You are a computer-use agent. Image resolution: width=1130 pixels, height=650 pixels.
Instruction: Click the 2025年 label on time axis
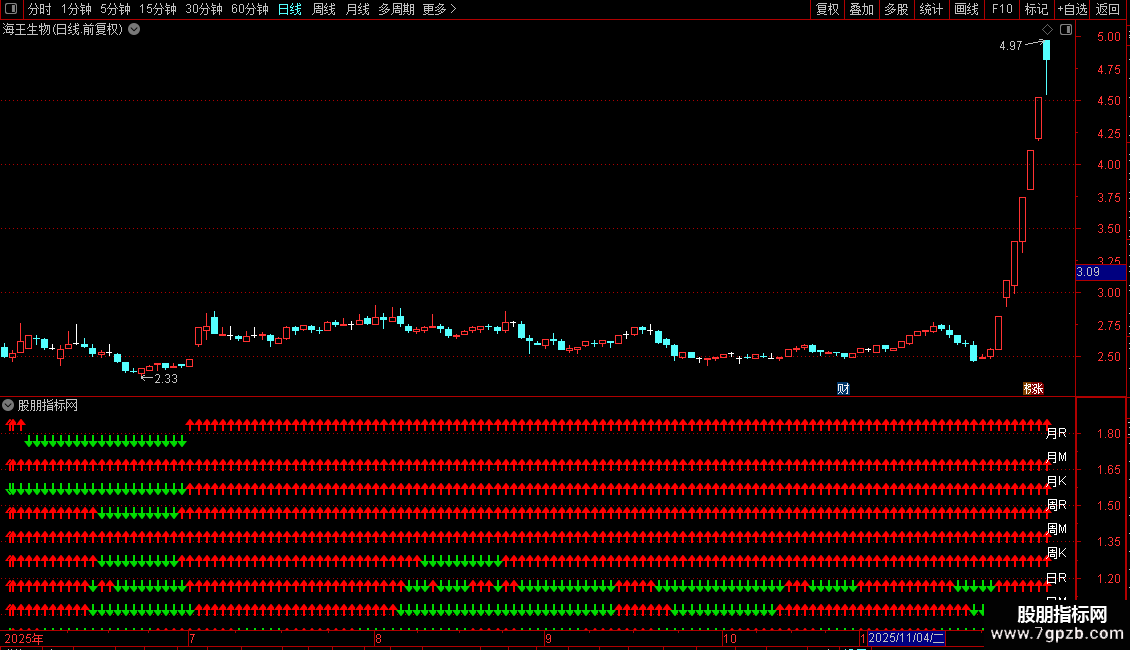(23, 638)
